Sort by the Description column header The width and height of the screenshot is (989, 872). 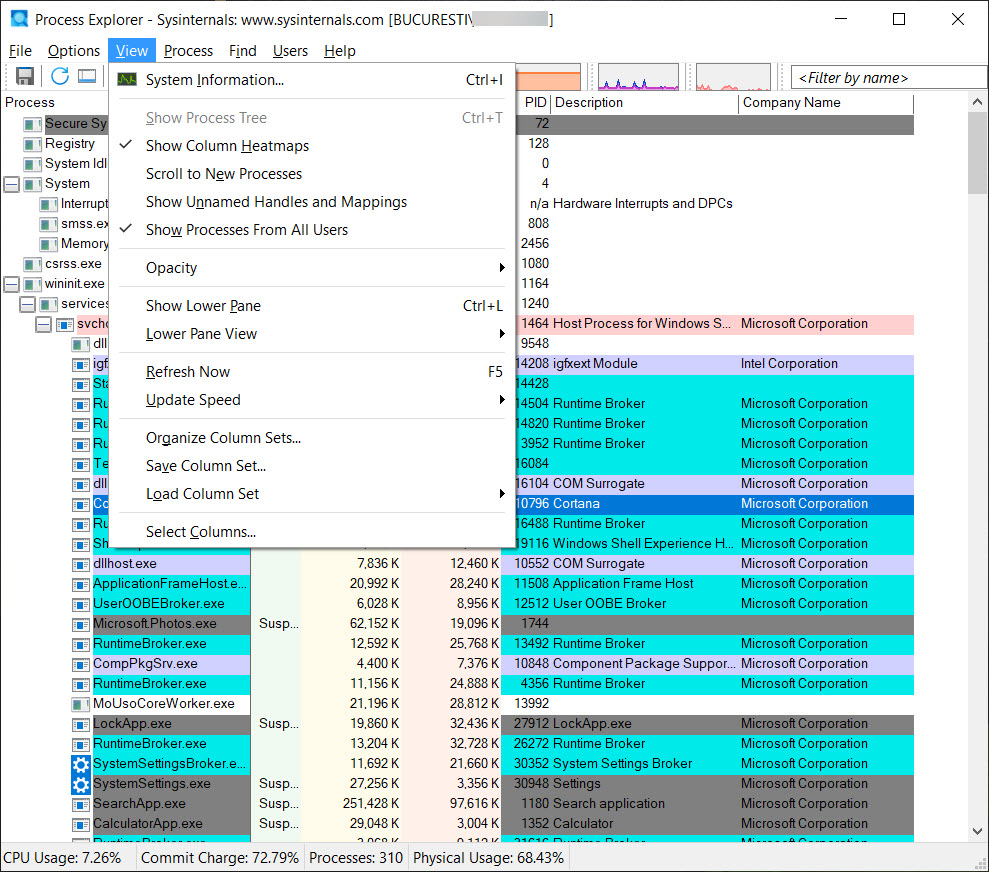point(645,102)
